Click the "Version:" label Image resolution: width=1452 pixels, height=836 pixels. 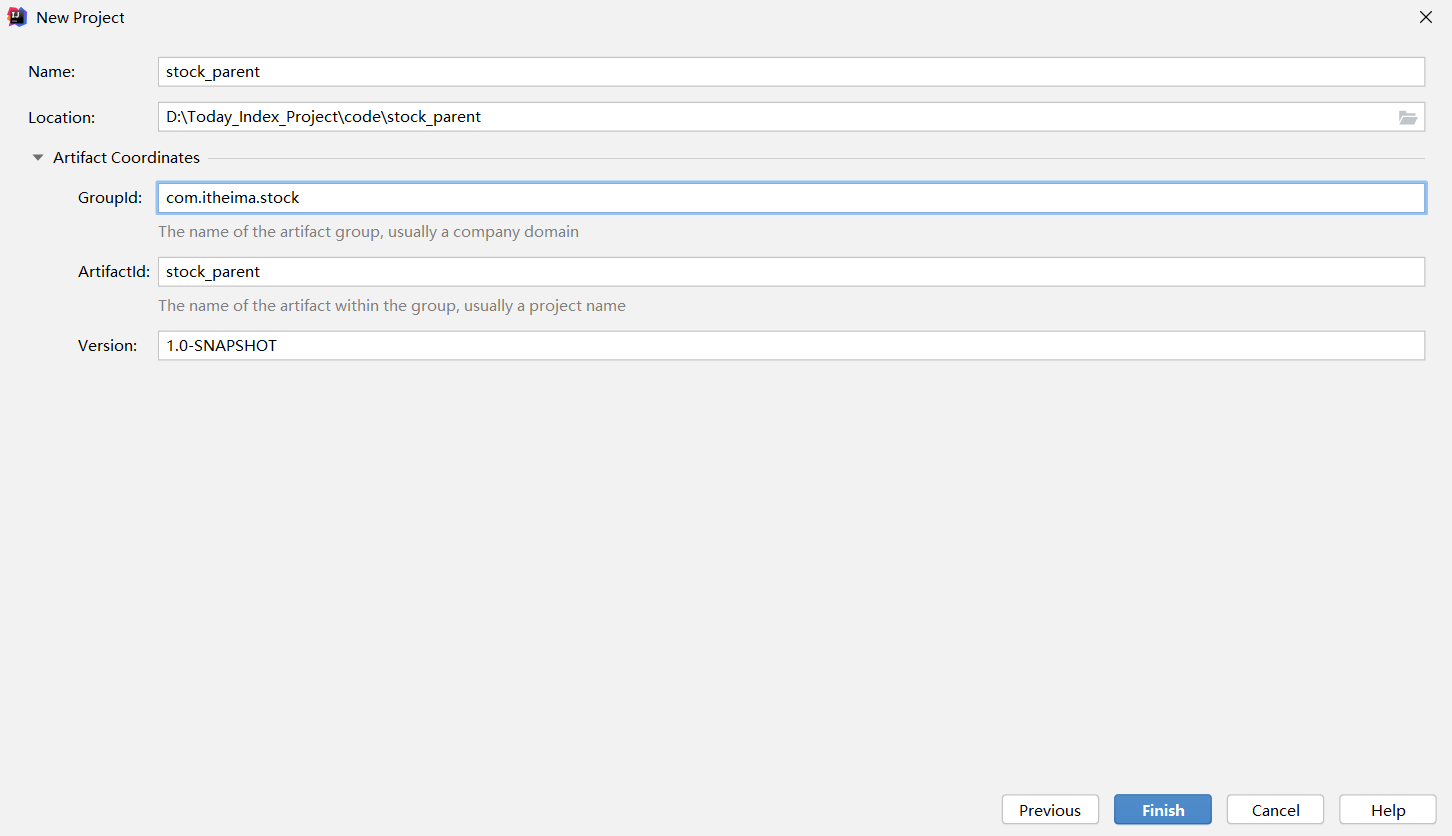tap(108, 346)
